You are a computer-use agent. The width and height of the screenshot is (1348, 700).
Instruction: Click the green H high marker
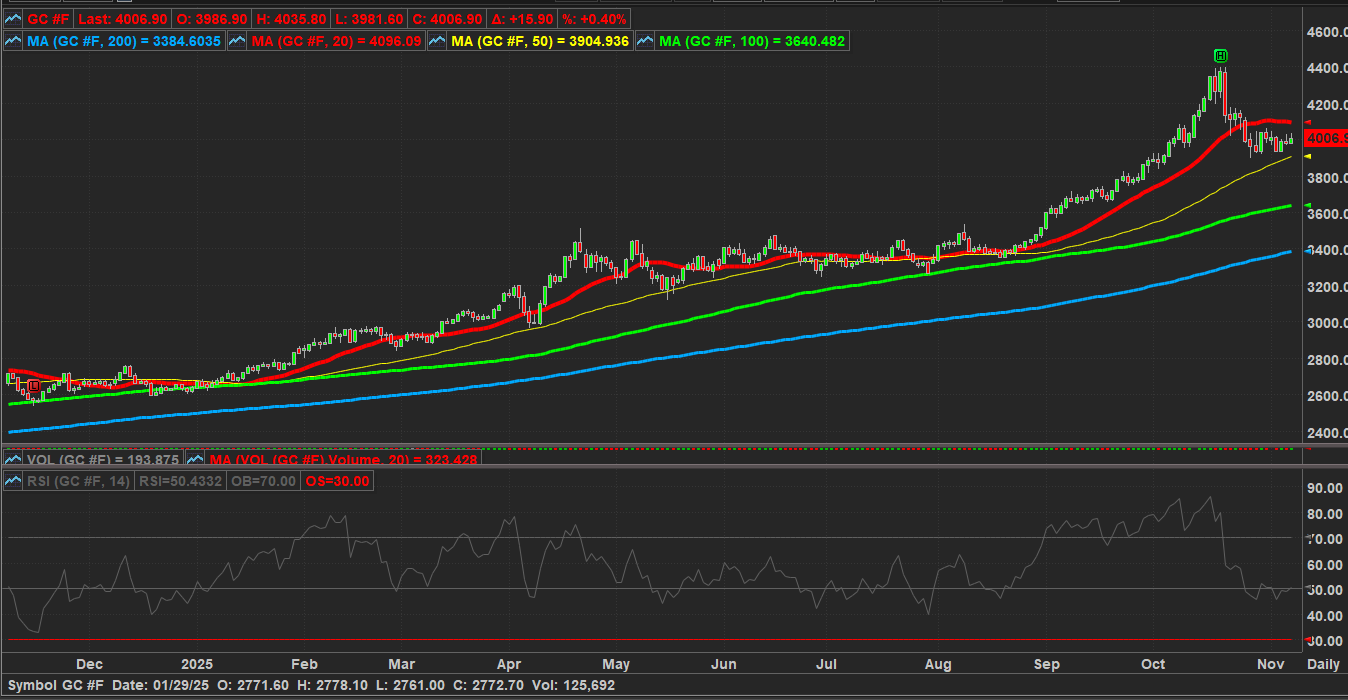[1221, 56]
